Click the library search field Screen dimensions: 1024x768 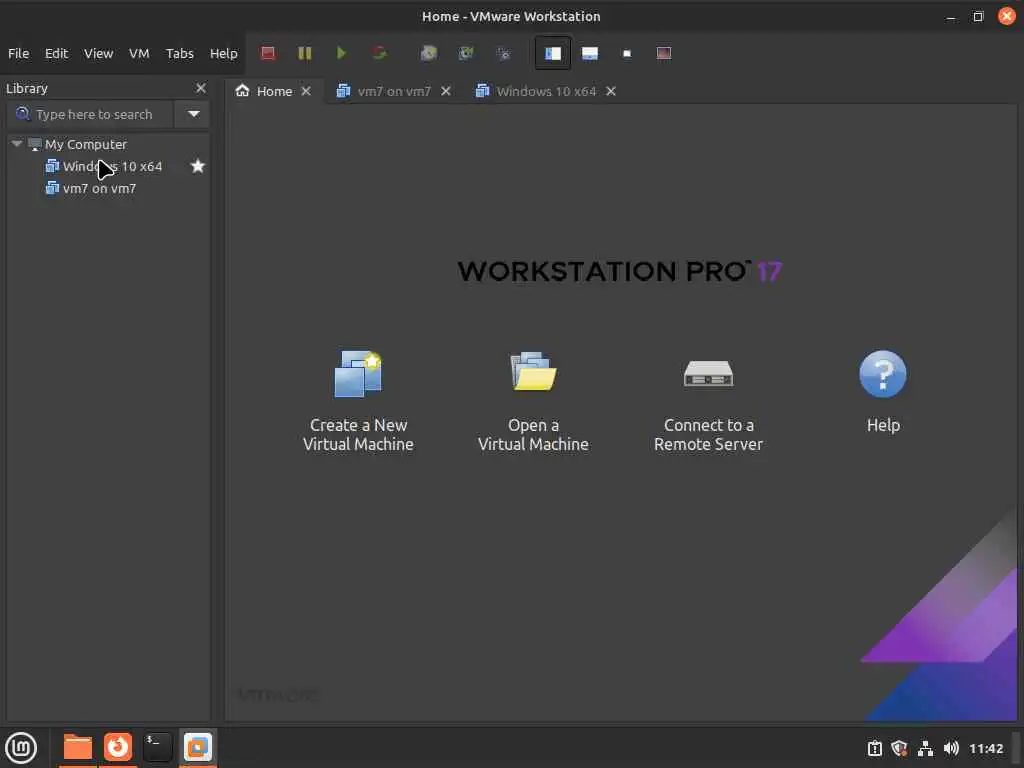tap(90, 114)
